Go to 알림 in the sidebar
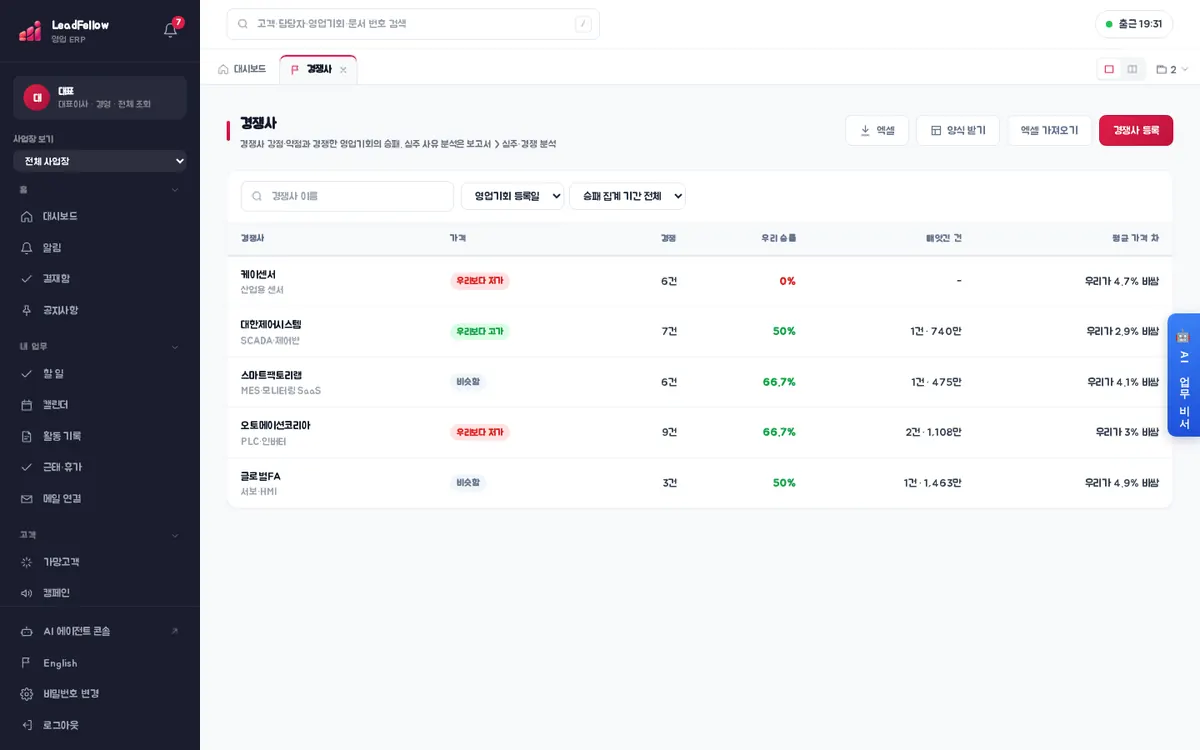This screenshot has height=750, width=1200. [100, 247]
